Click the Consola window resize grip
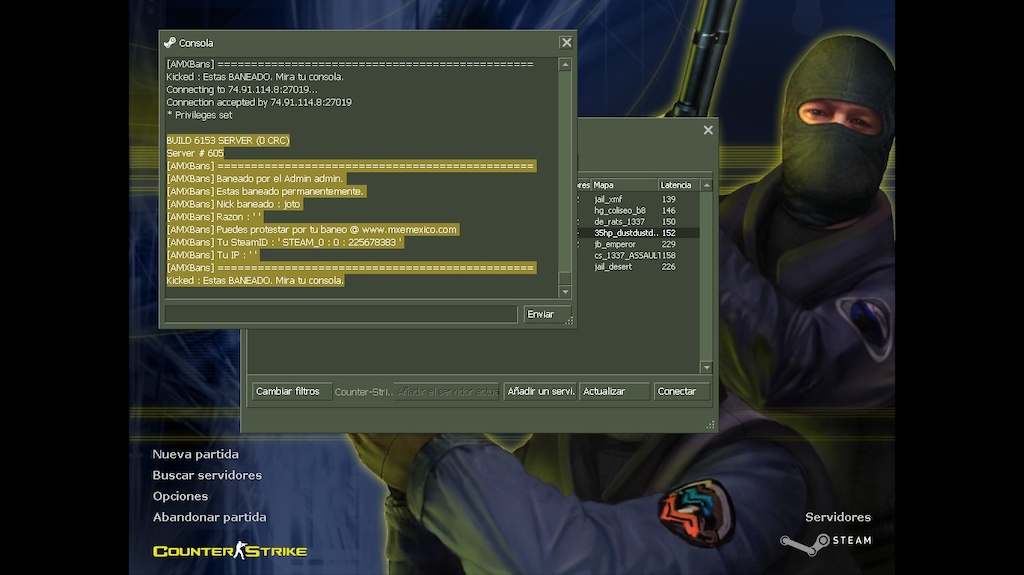The width and height of the screenshot is (1024, 575). pyautogui.click(x=569, y=320)
